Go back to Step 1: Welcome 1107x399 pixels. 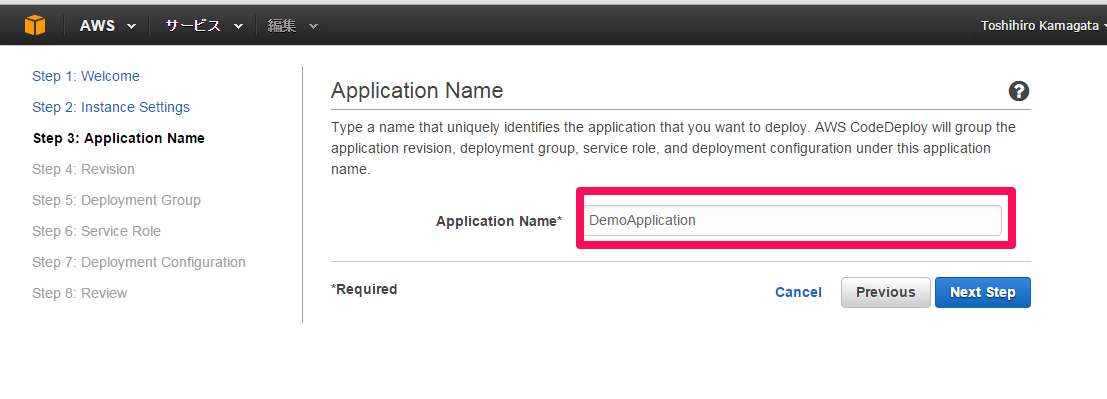(86, 76)
